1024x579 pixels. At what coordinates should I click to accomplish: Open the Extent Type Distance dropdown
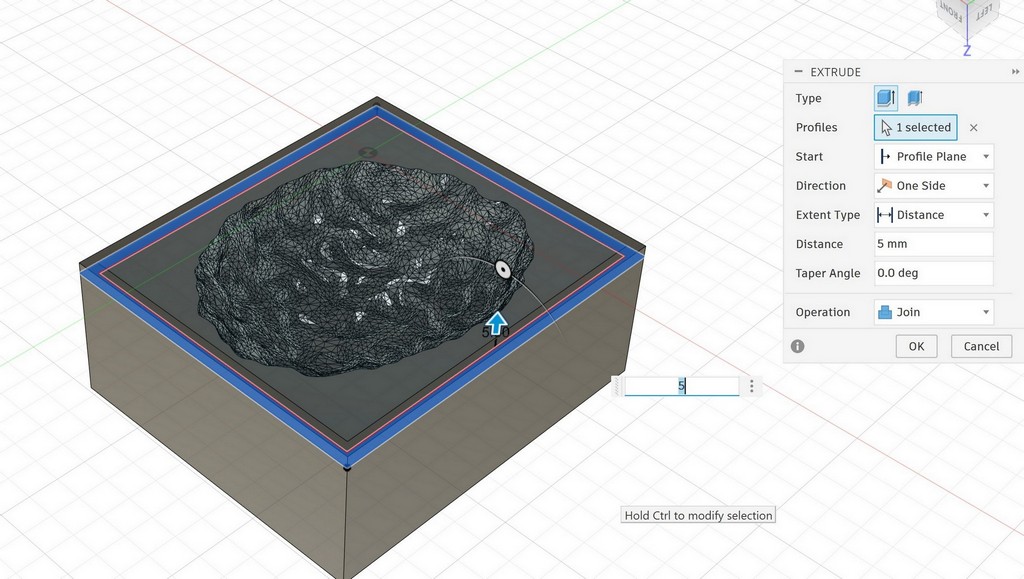(x=934, y=215)
